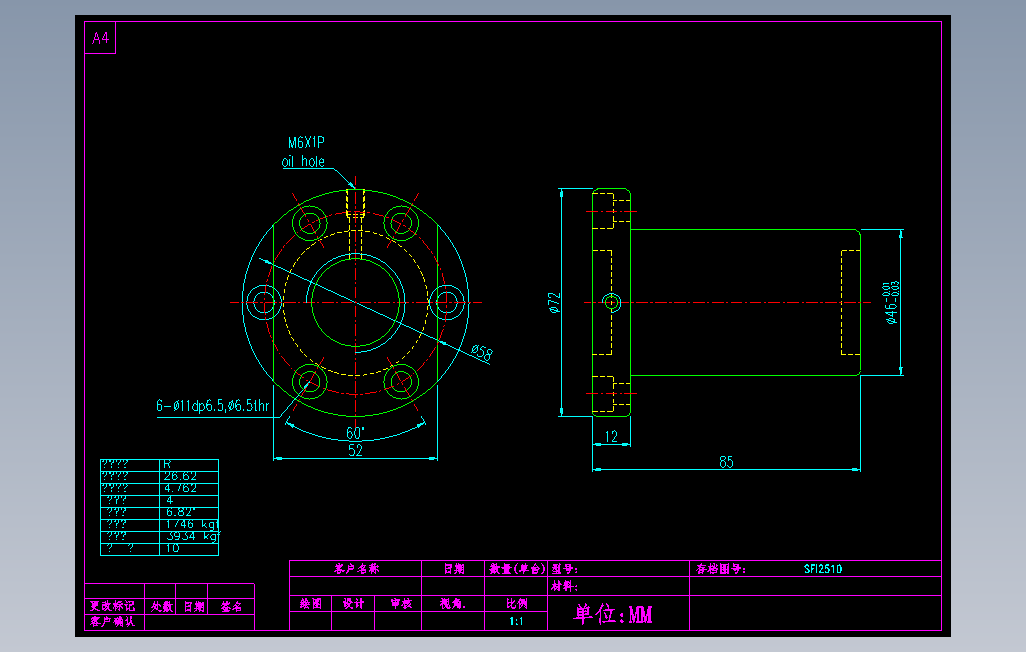
Task: Click the M6X1P thread annotation
Action: [x=306, y=142]
